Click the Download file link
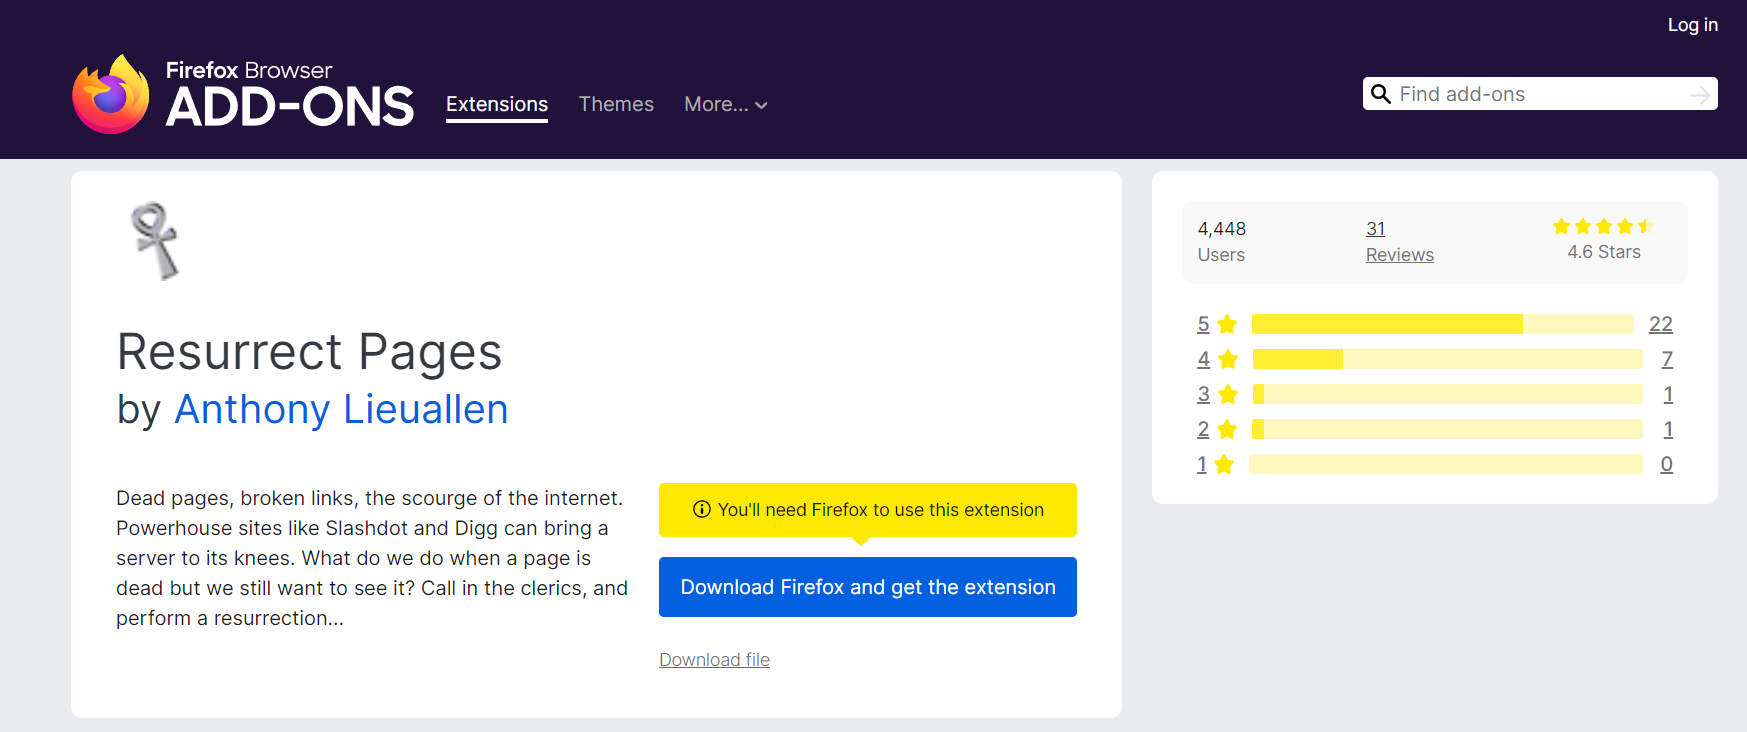This screenshot has height=732, width=1747. 714,660
